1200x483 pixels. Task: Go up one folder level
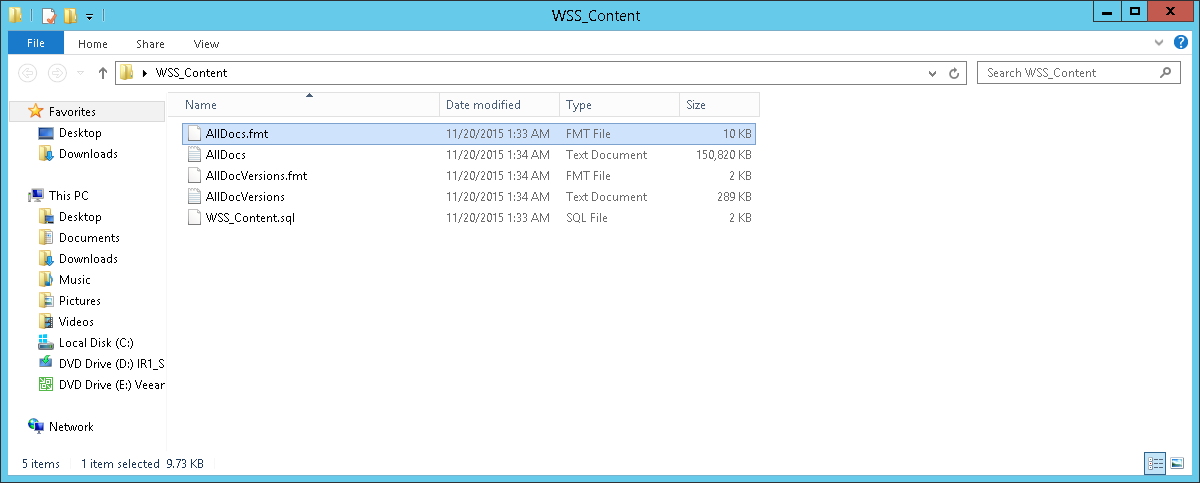[x=103, y=73]
